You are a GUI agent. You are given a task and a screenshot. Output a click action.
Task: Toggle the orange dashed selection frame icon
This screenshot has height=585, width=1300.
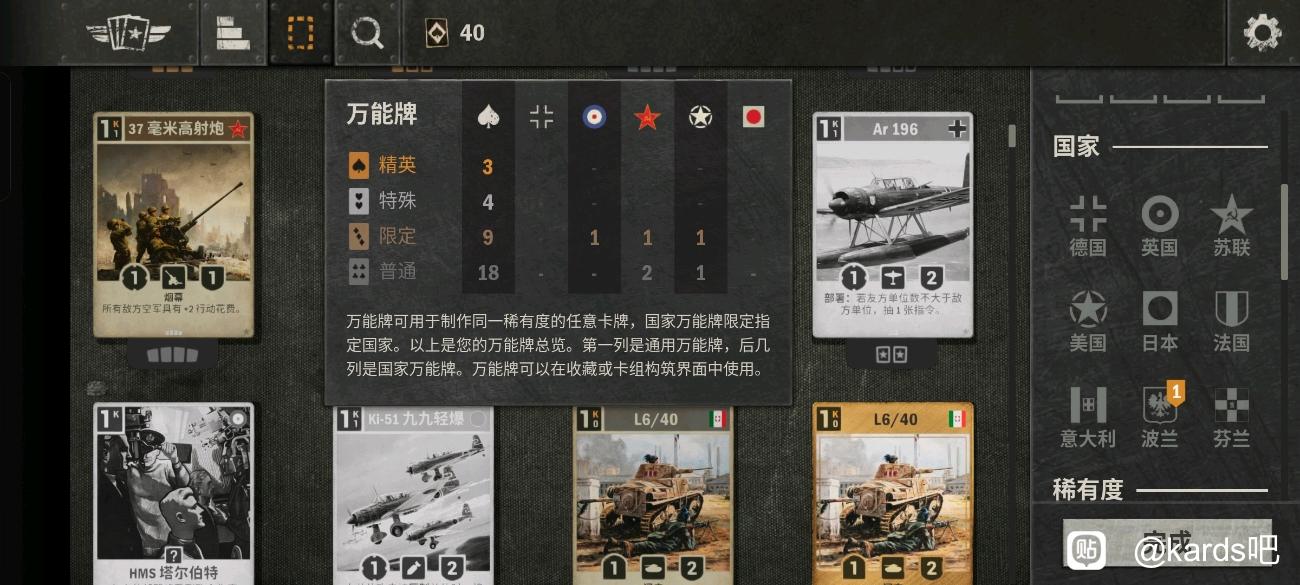click(300, 33)
